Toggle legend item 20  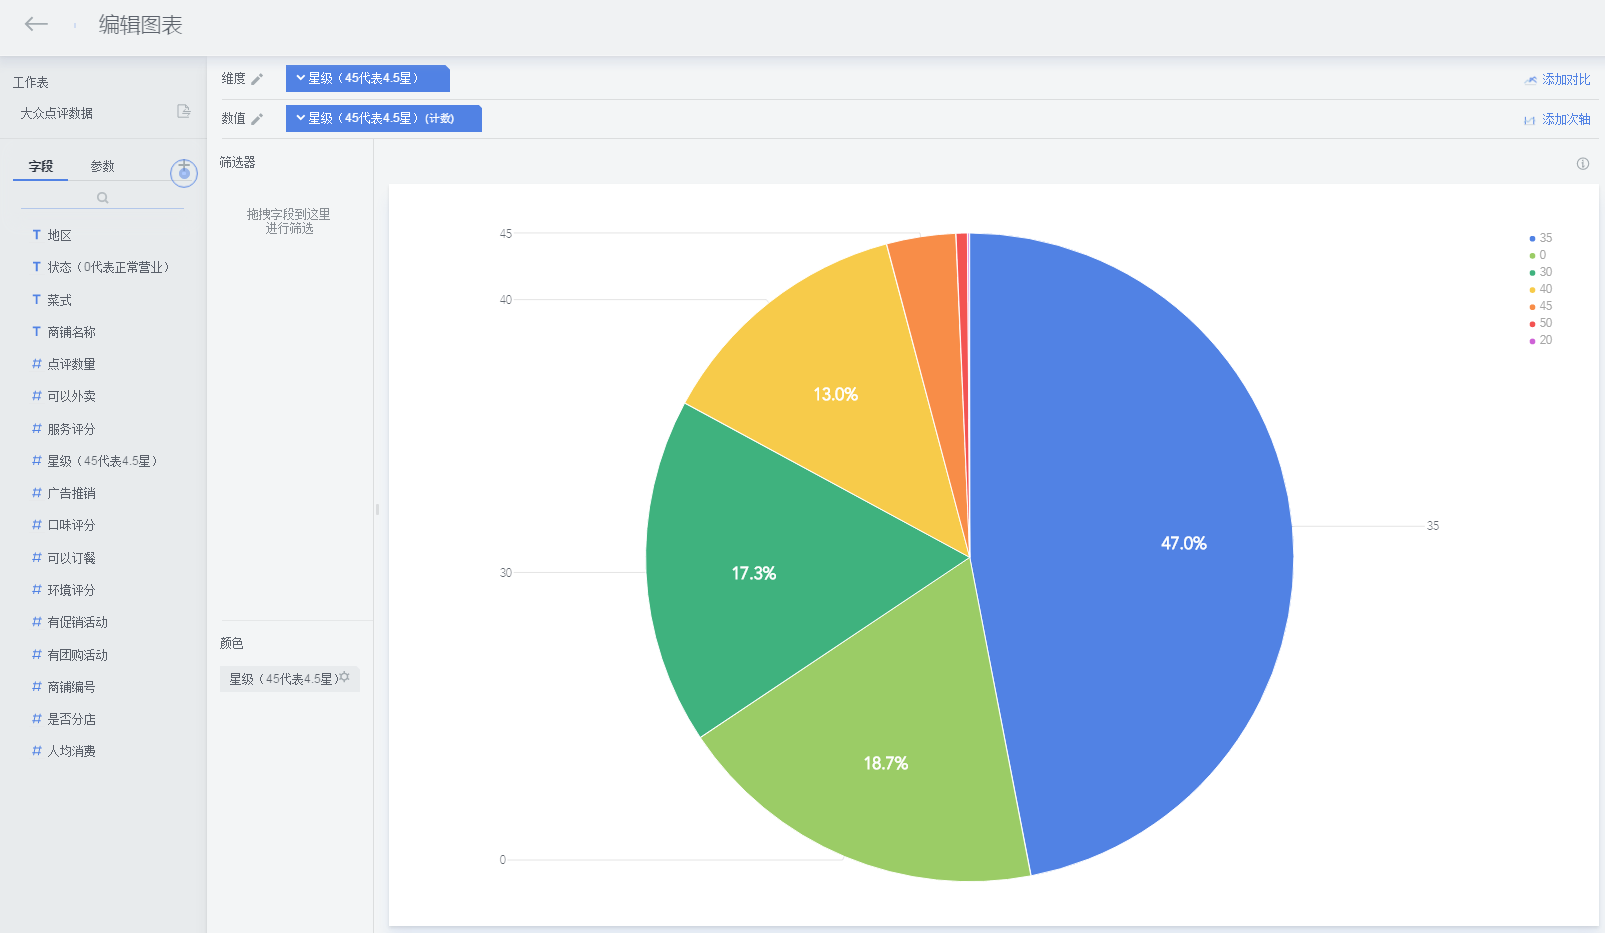1541,340
